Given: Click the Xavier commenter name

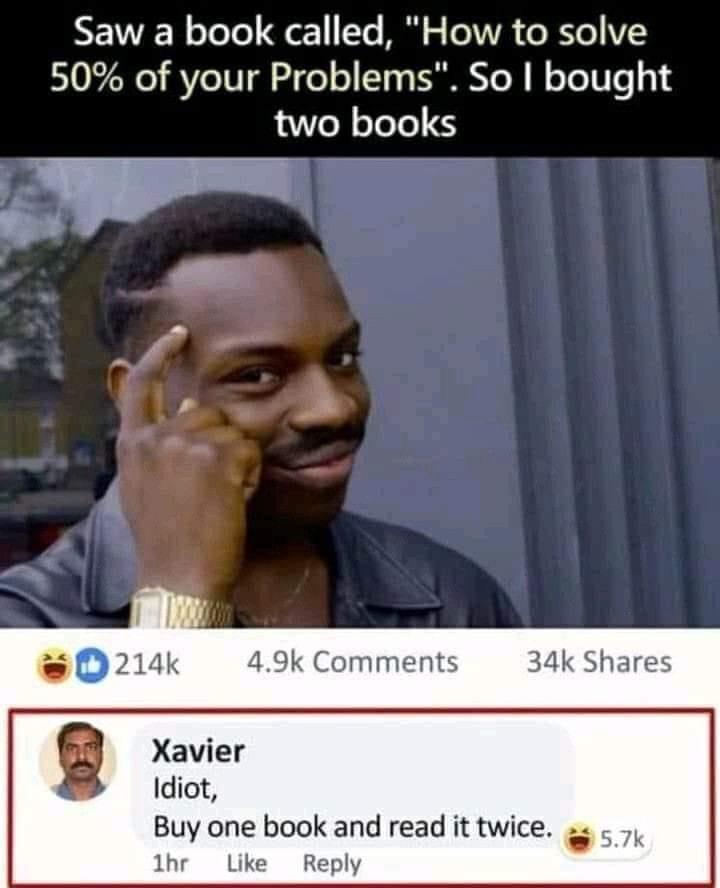Looking at the screenshot, I should pos(198,751).
